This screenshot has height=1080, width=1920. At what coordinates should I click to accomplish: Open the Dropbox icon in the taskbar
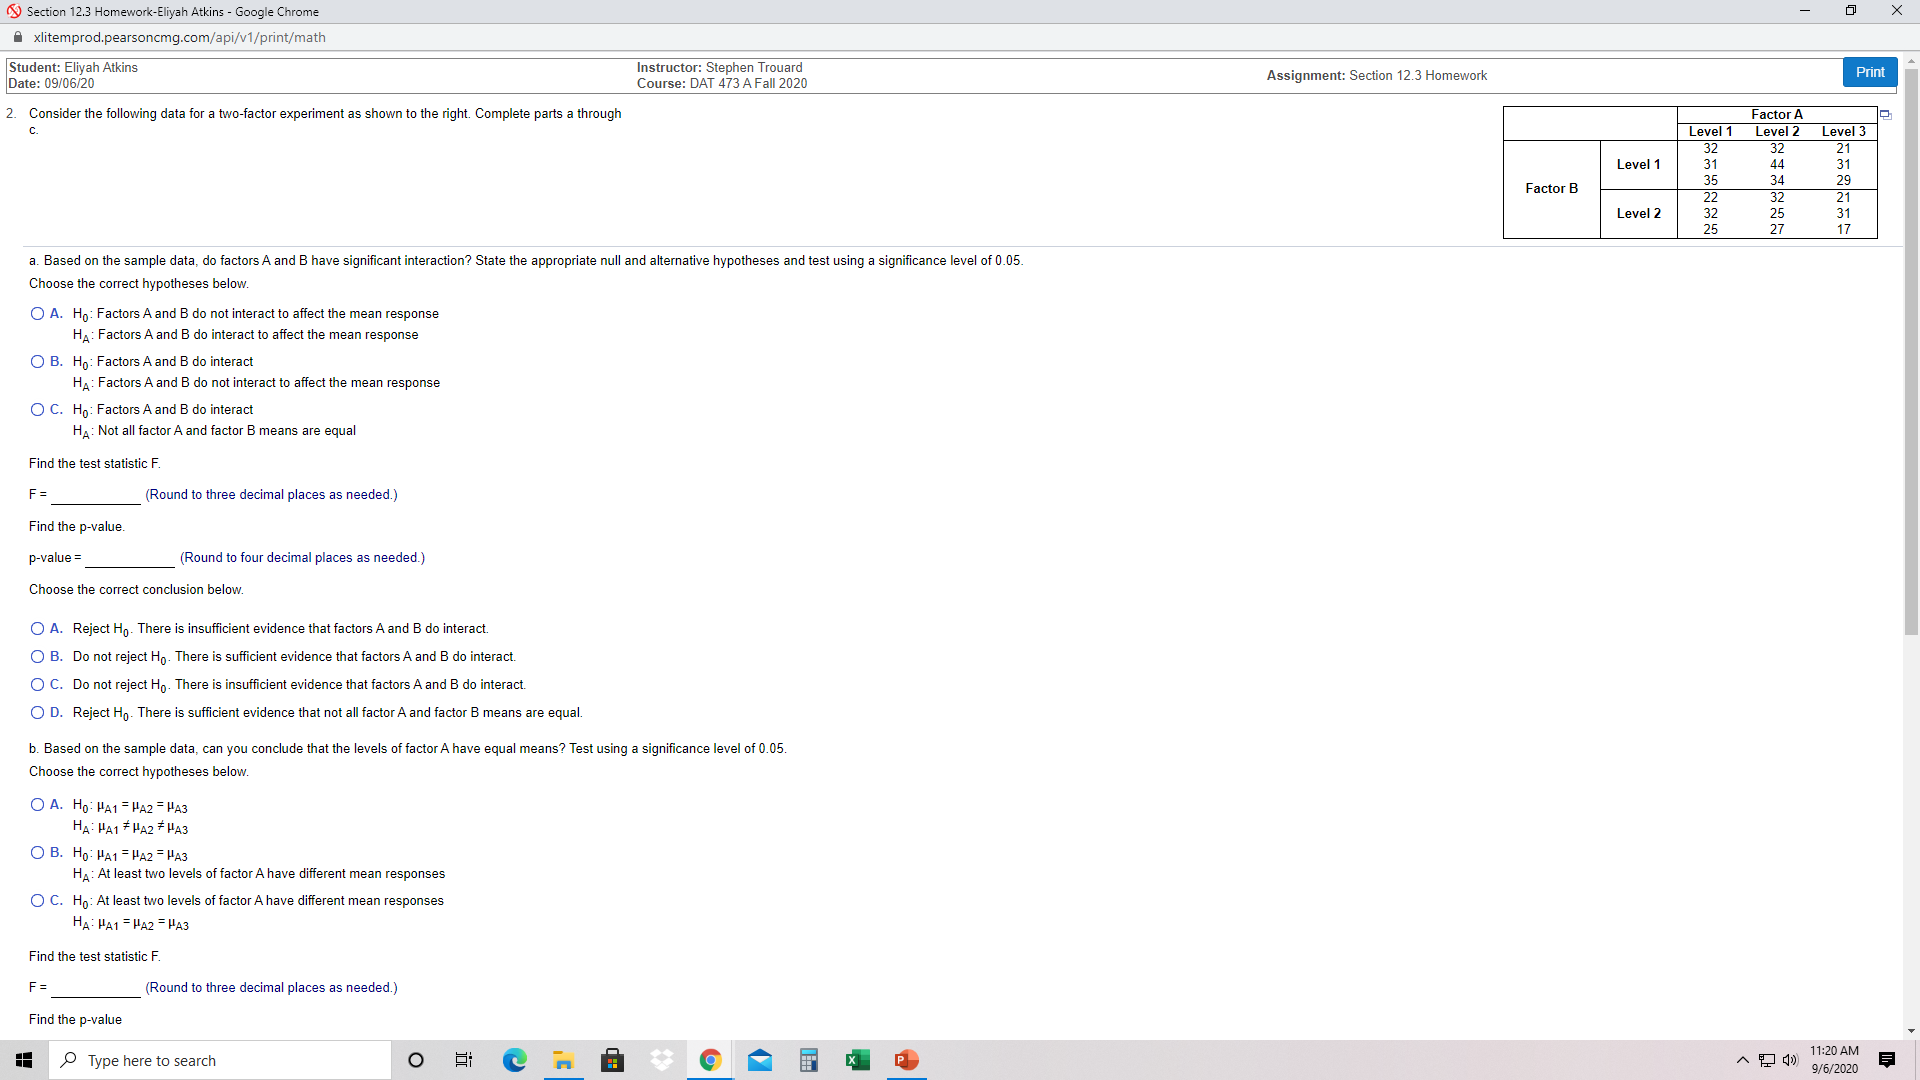click(661, 1060)
